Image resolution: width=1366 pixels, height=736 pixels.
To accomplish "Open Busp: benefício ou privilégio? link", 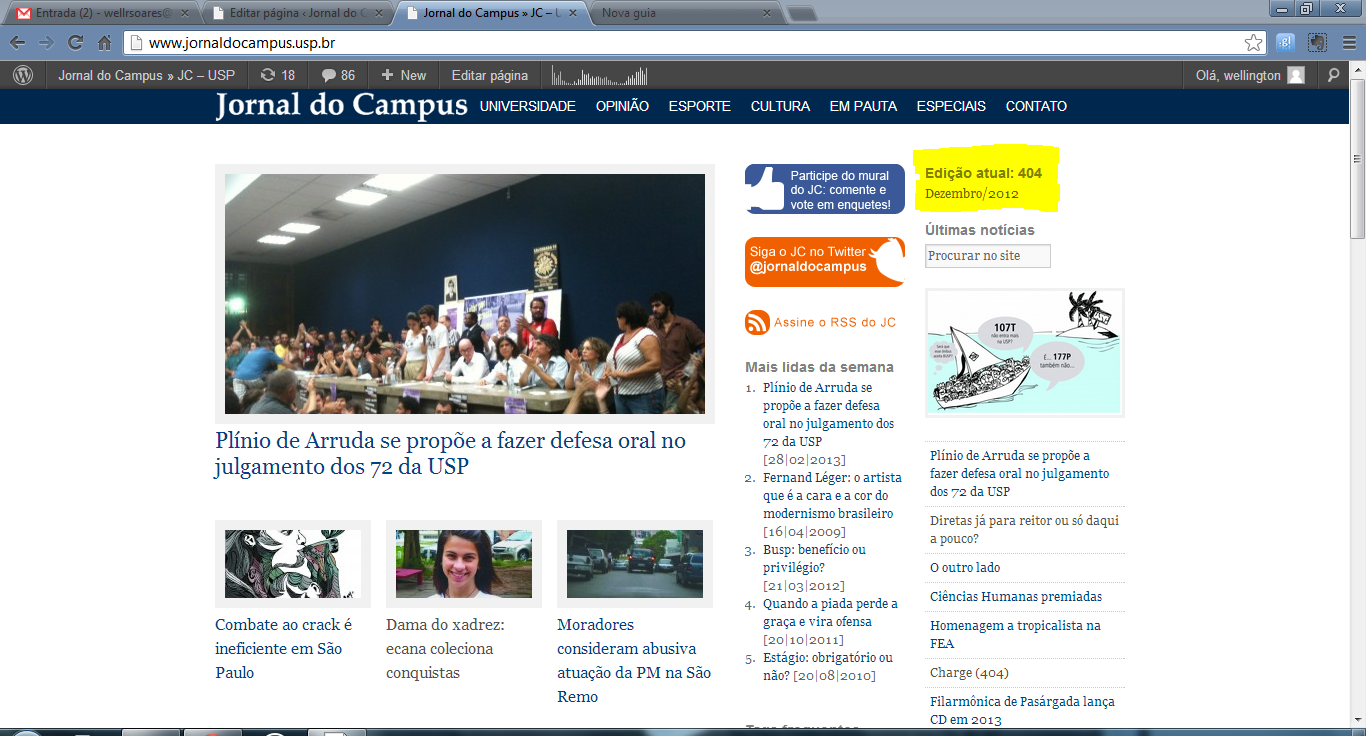I will 814,558.
